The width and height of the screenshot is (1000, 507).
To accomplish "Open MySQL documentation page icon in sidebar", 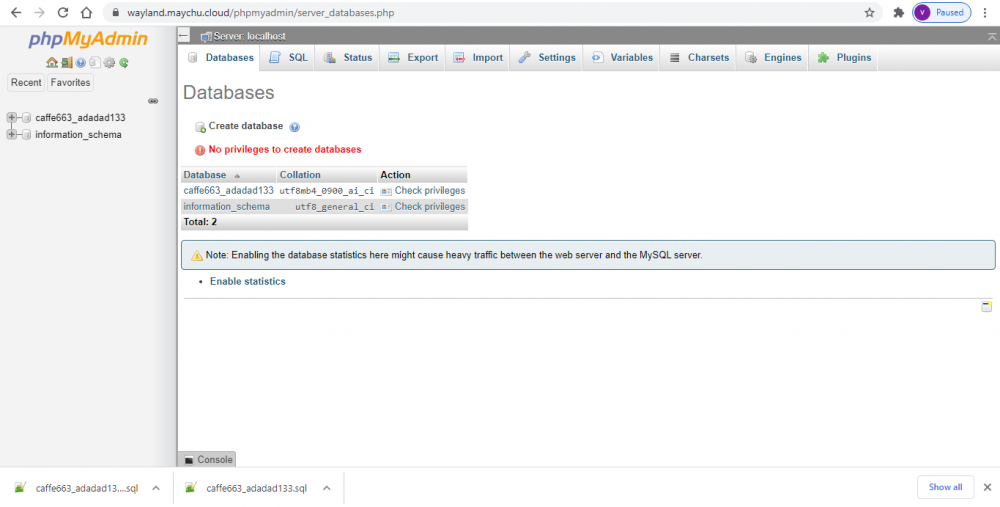I will click(94, 62).
